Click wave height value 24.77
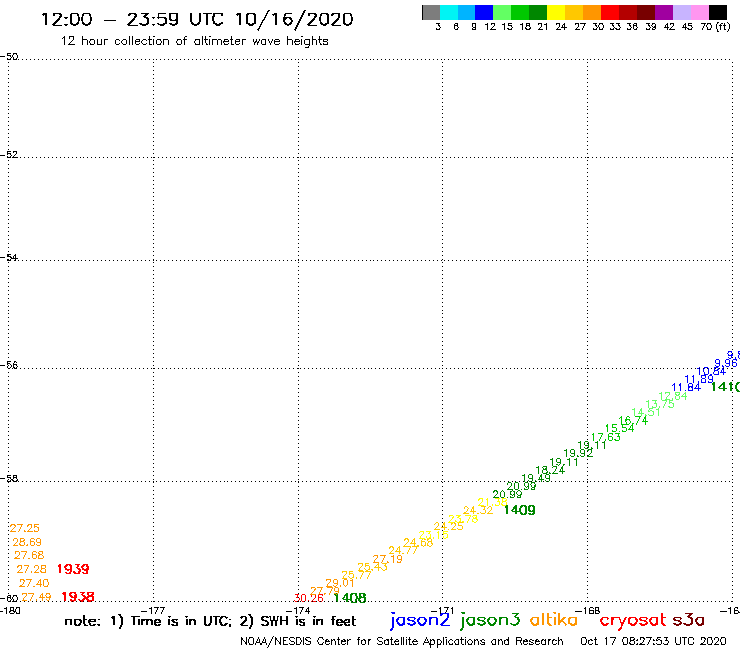 [404, 550]
